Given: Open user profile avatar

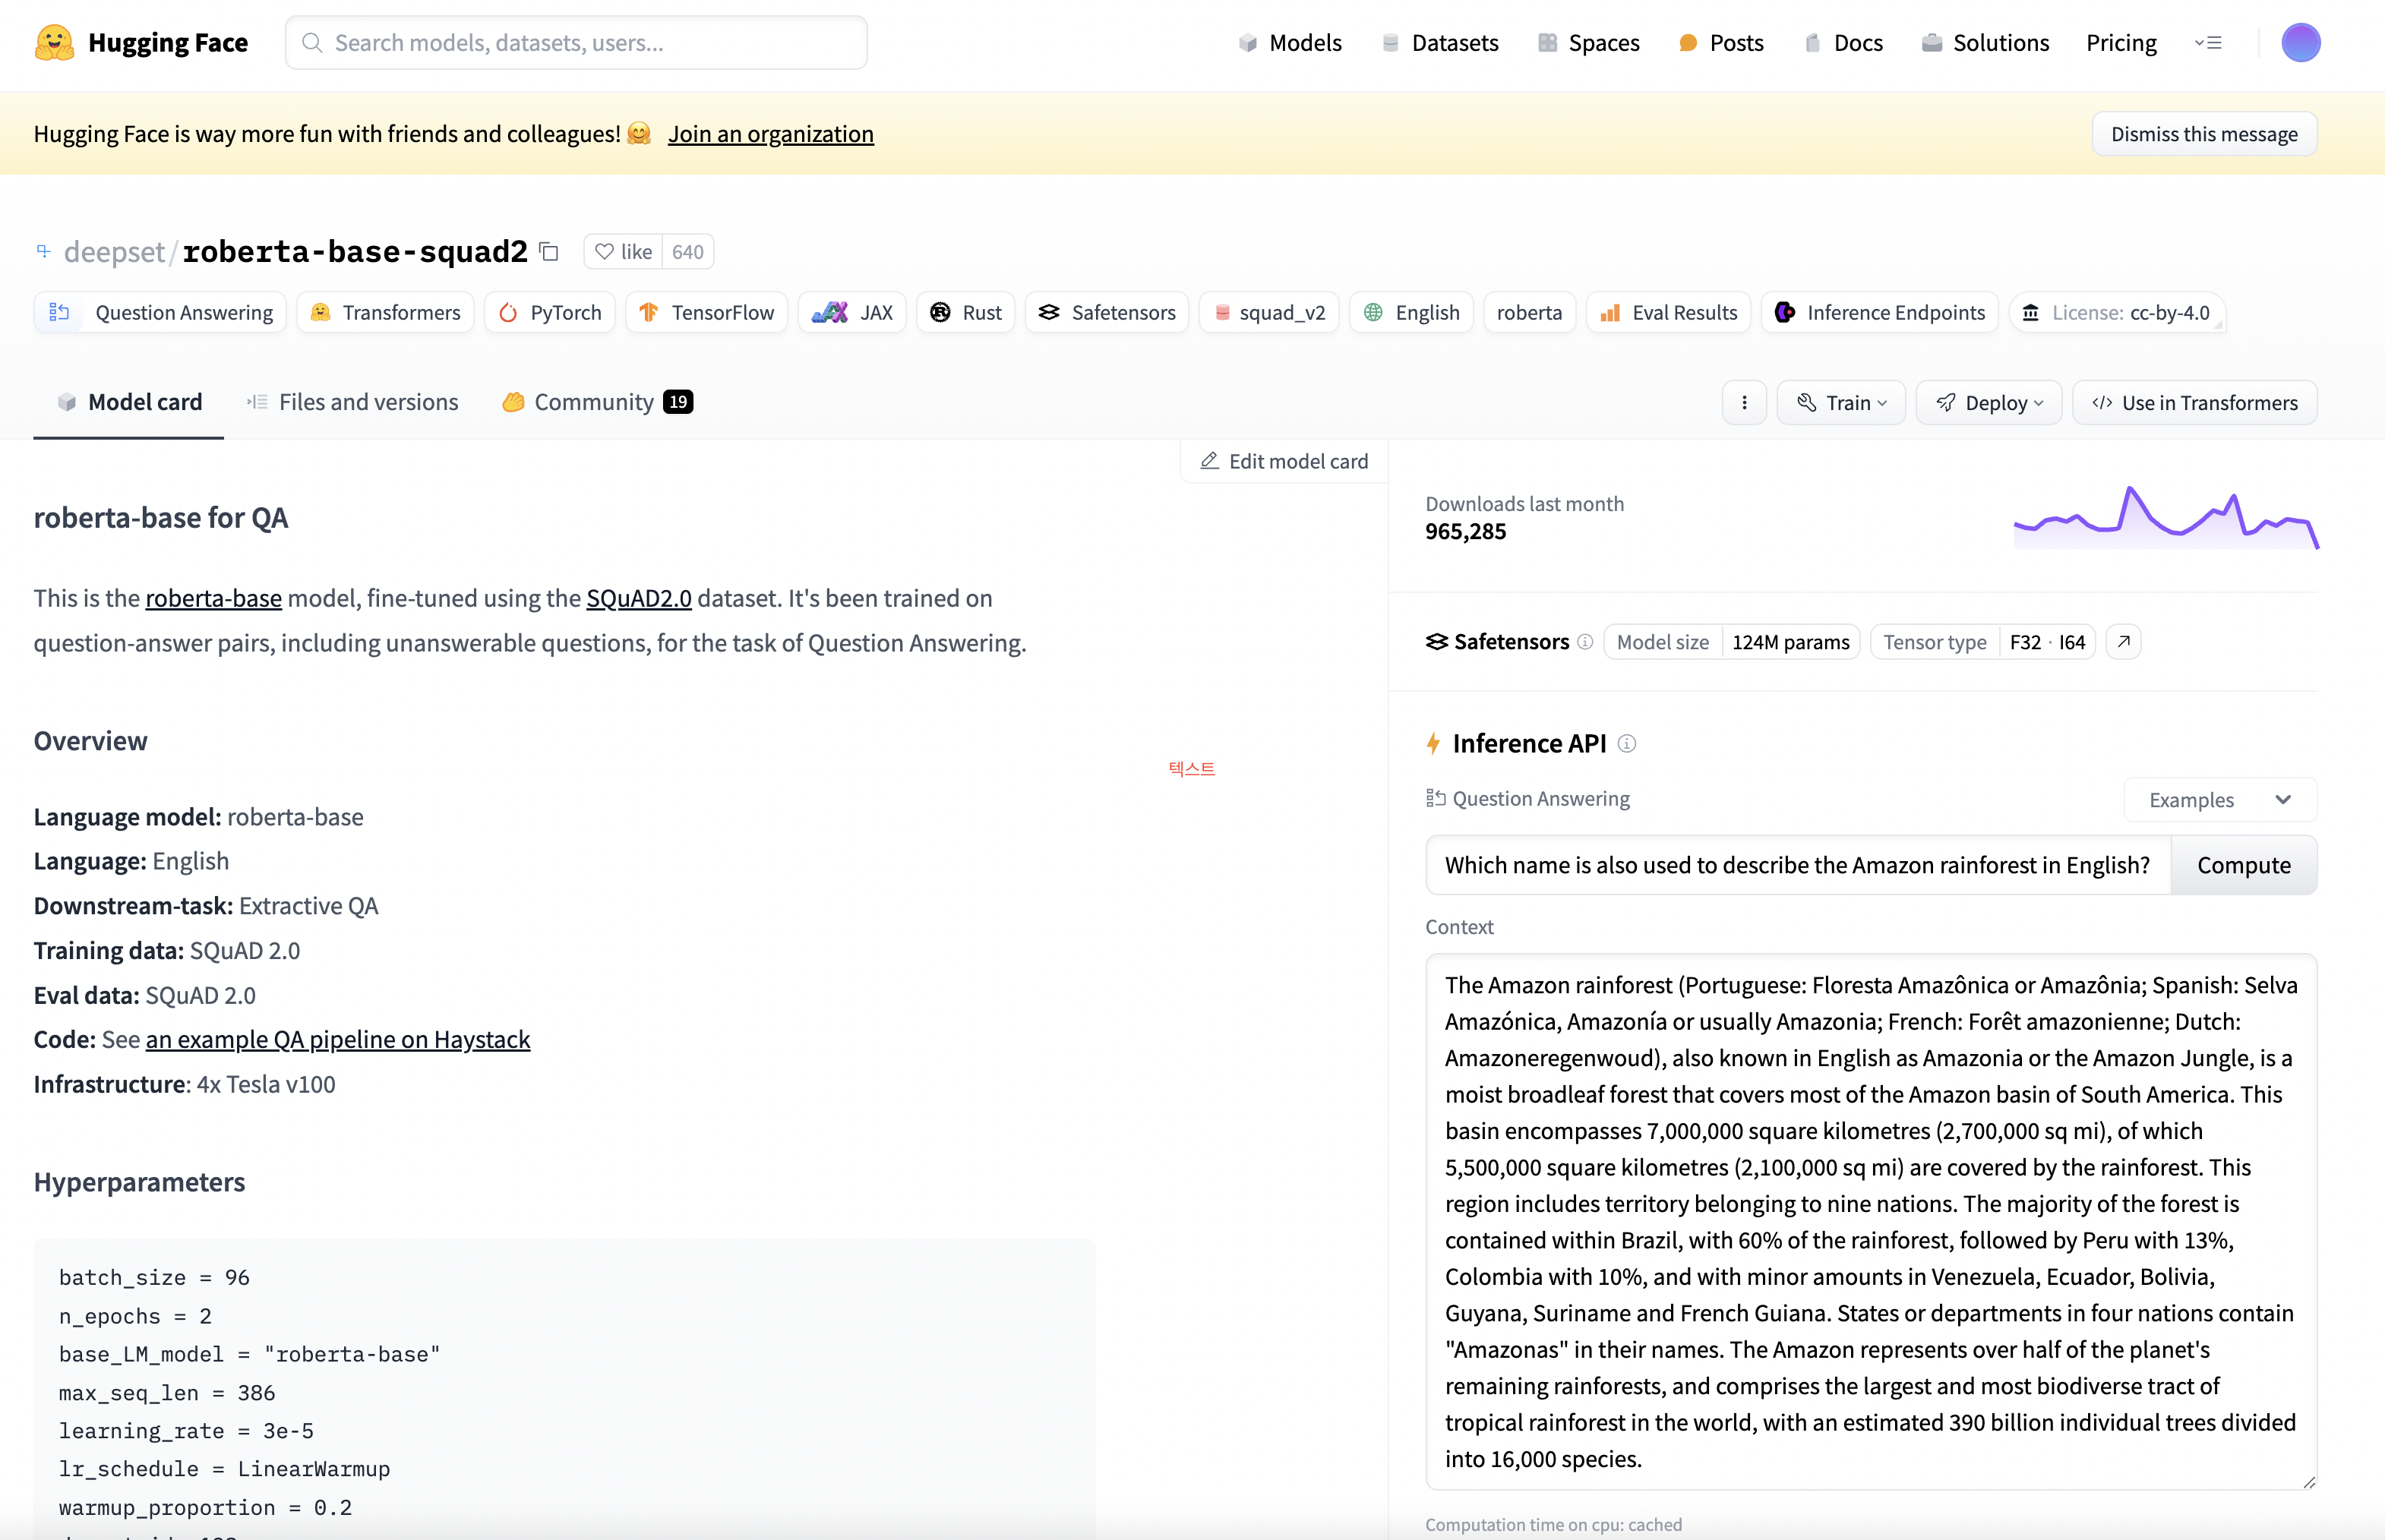Looking at the screenshot, I should tap(2300, 43).
